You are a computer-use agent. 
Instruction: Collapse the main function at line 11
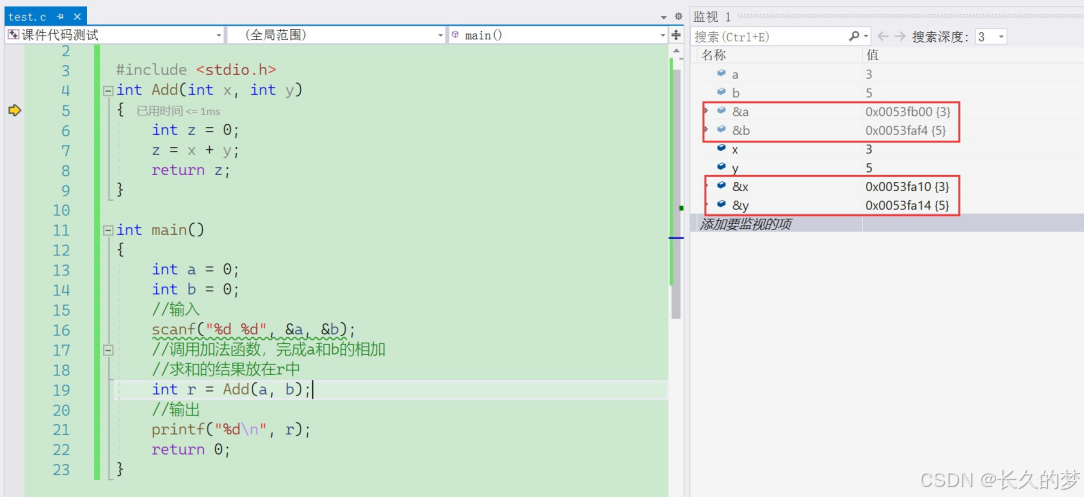[x=107, y=230]
